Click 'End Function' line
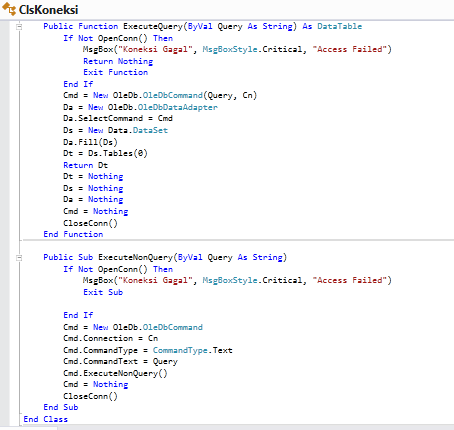The image size is (454, 430). click(73, 234)
